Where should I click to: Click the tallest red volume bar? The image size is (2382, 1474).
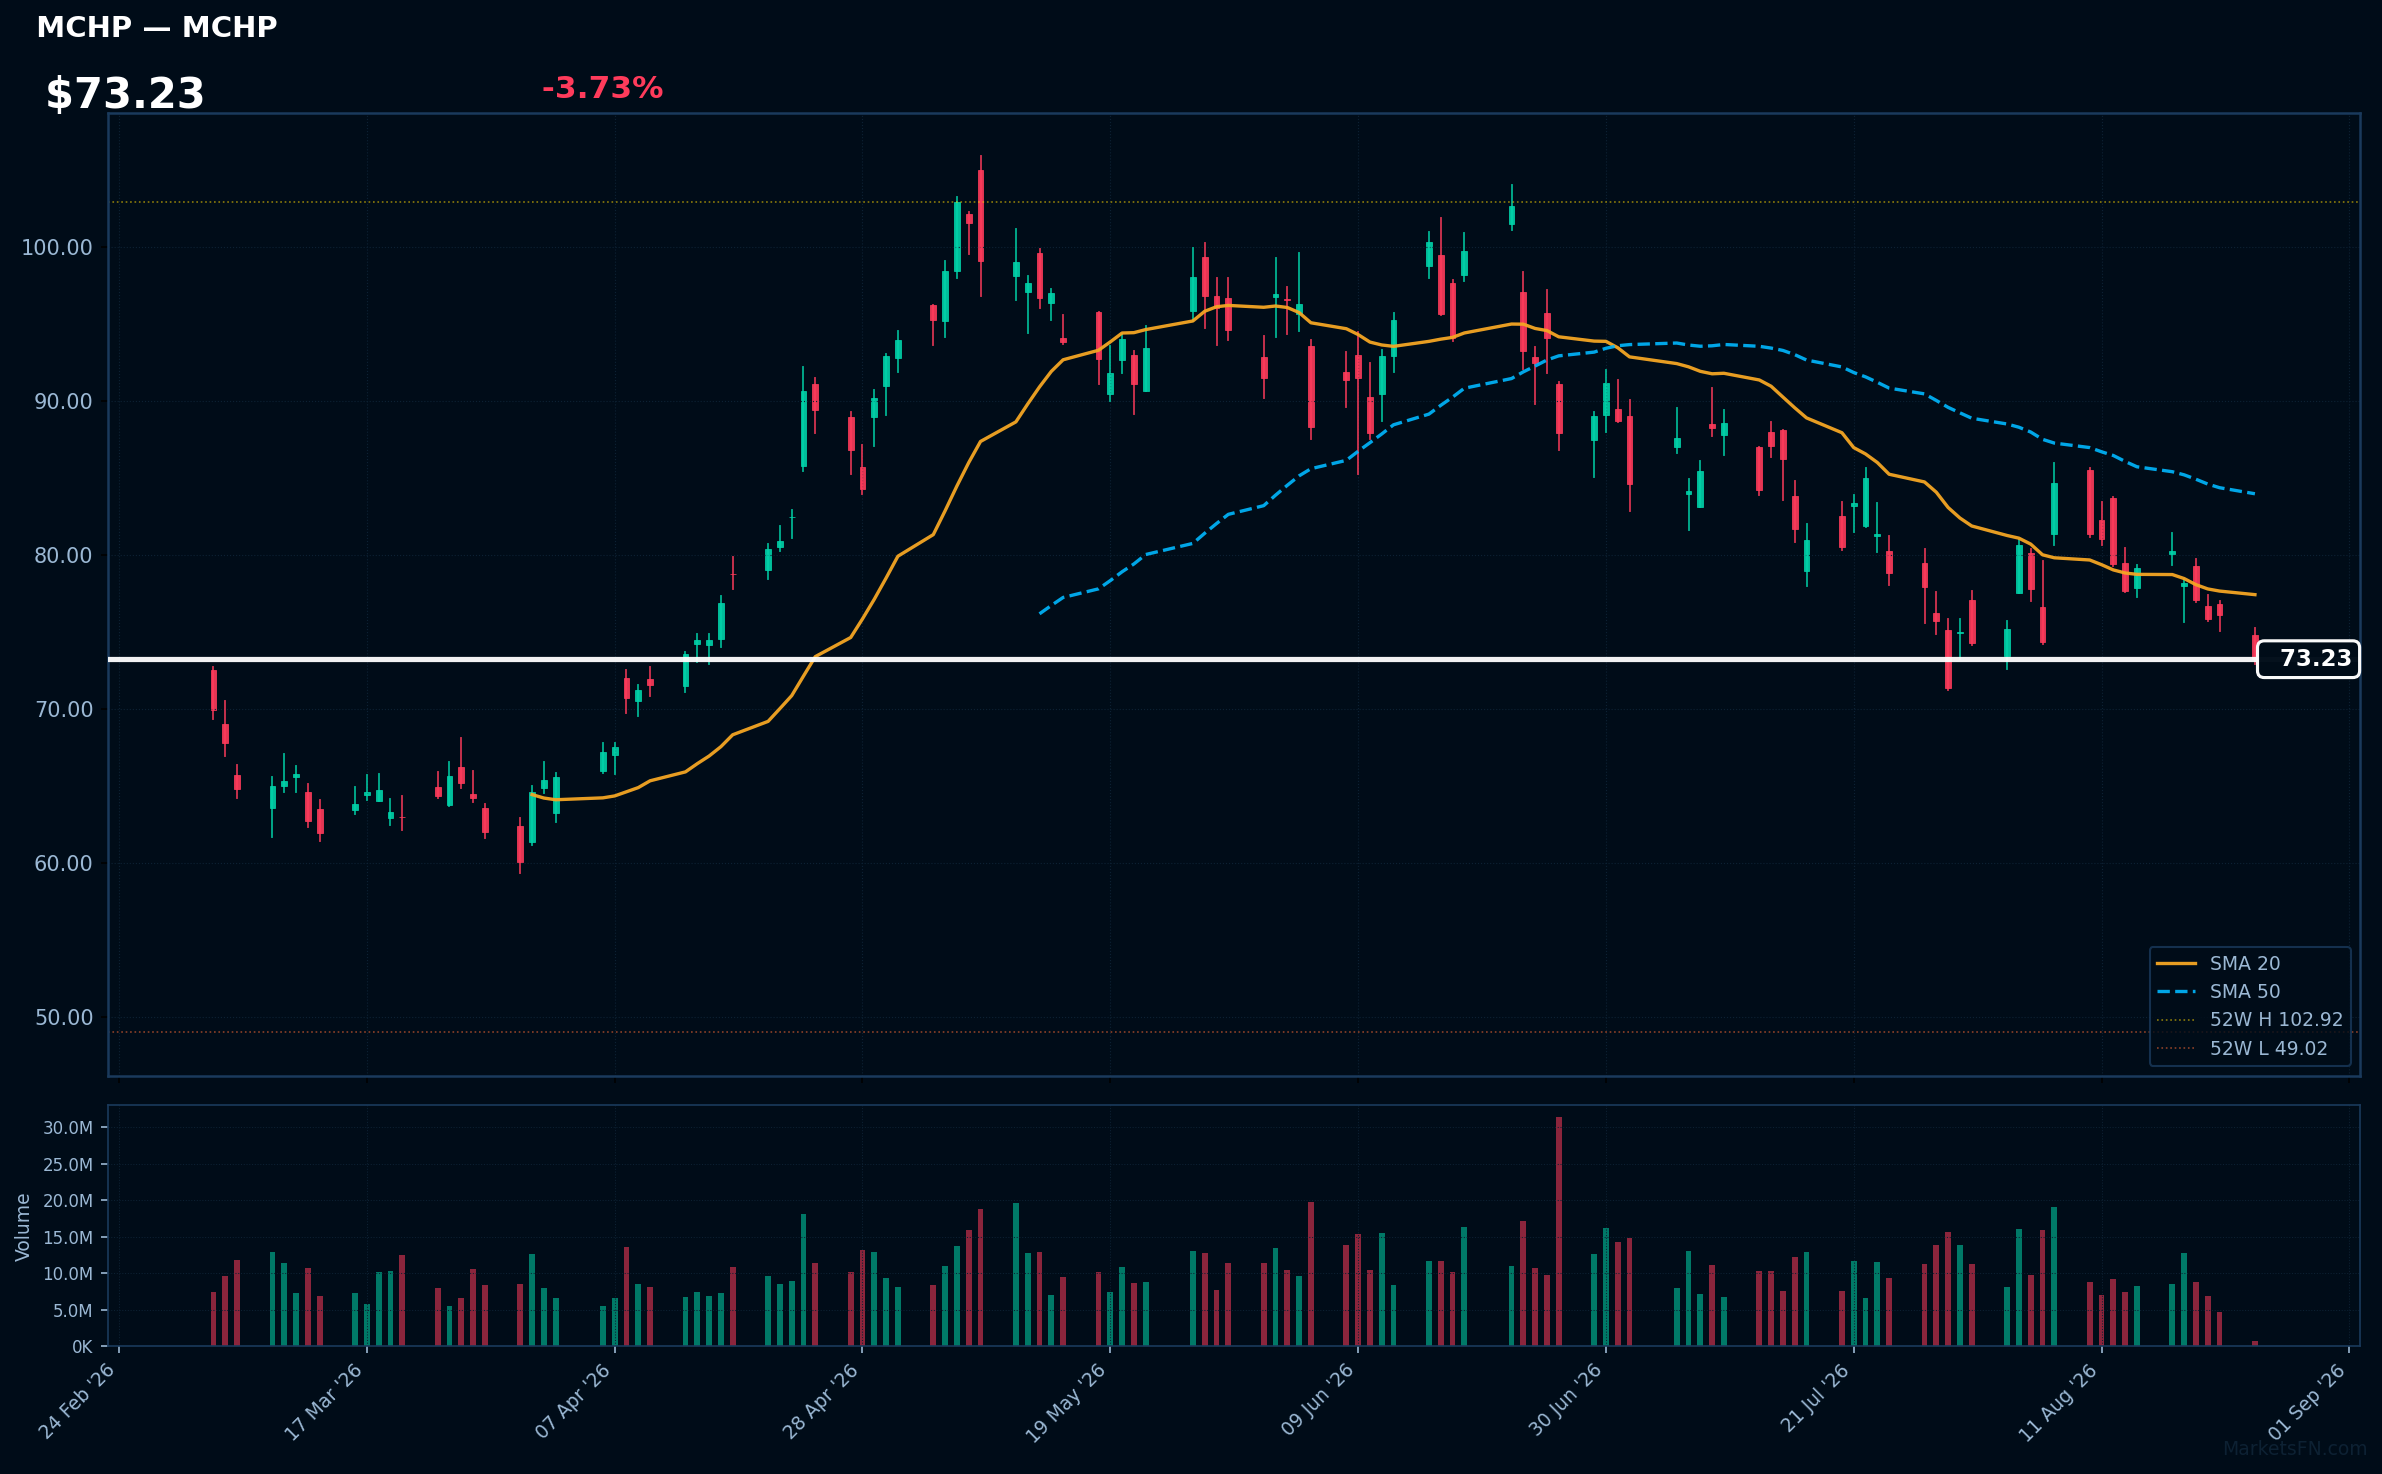tap(1558, 1231)
